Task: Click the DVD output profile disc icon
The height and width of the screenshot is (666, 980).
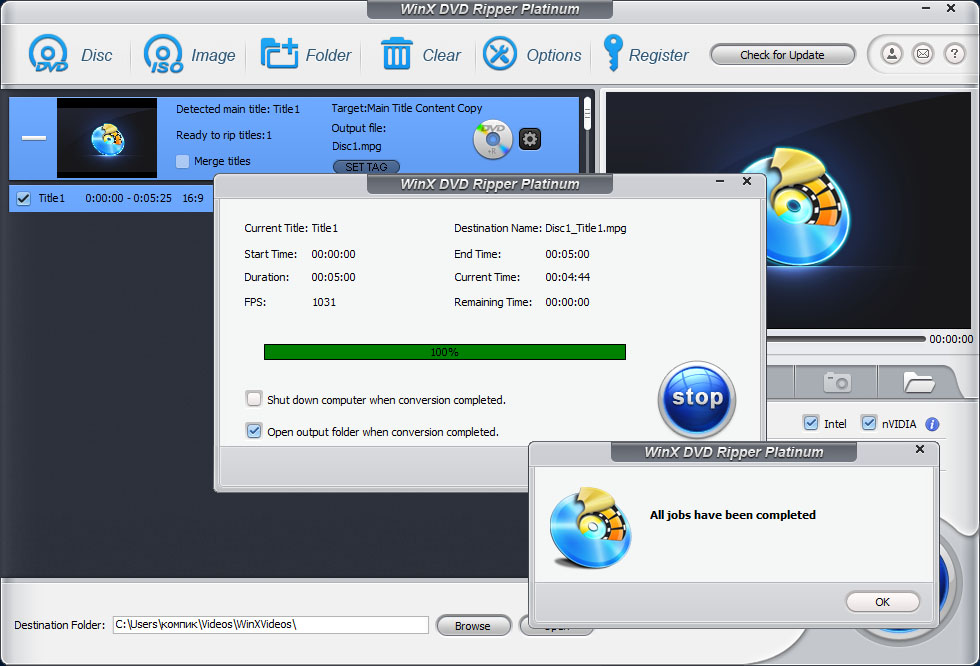Action: (492, 139)
